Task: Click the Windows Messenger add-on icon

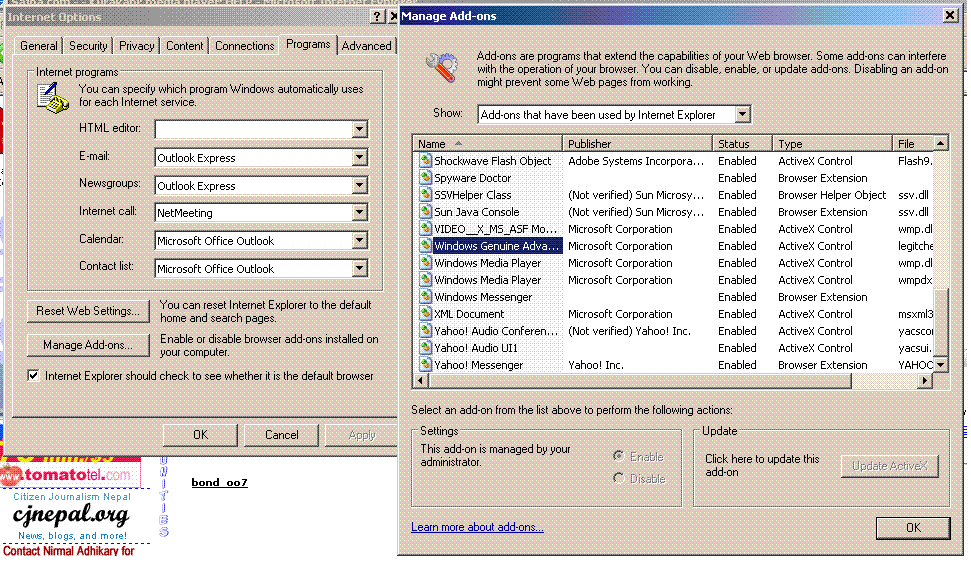Action: point(425,297)
